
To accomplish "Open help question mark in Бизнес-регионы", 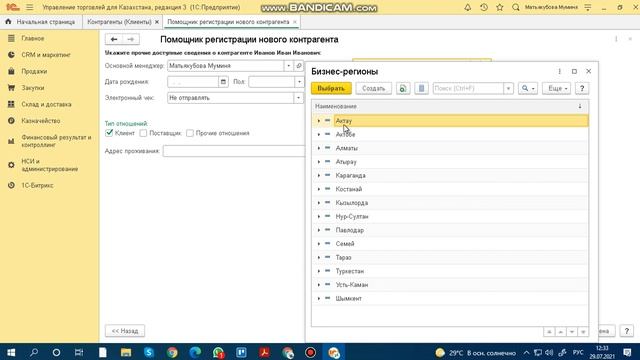I will (x=582, y=88).
